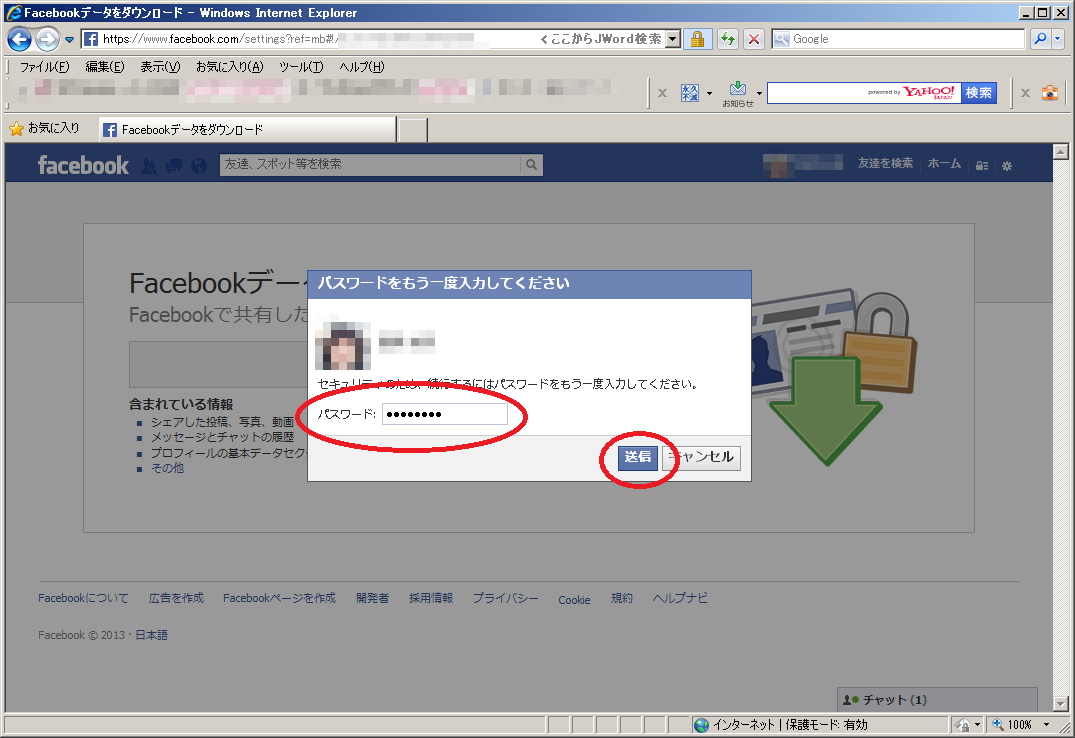Viewport: 1075px width, 738px height.
Task: Click the ホーム link
Action: 944,163
